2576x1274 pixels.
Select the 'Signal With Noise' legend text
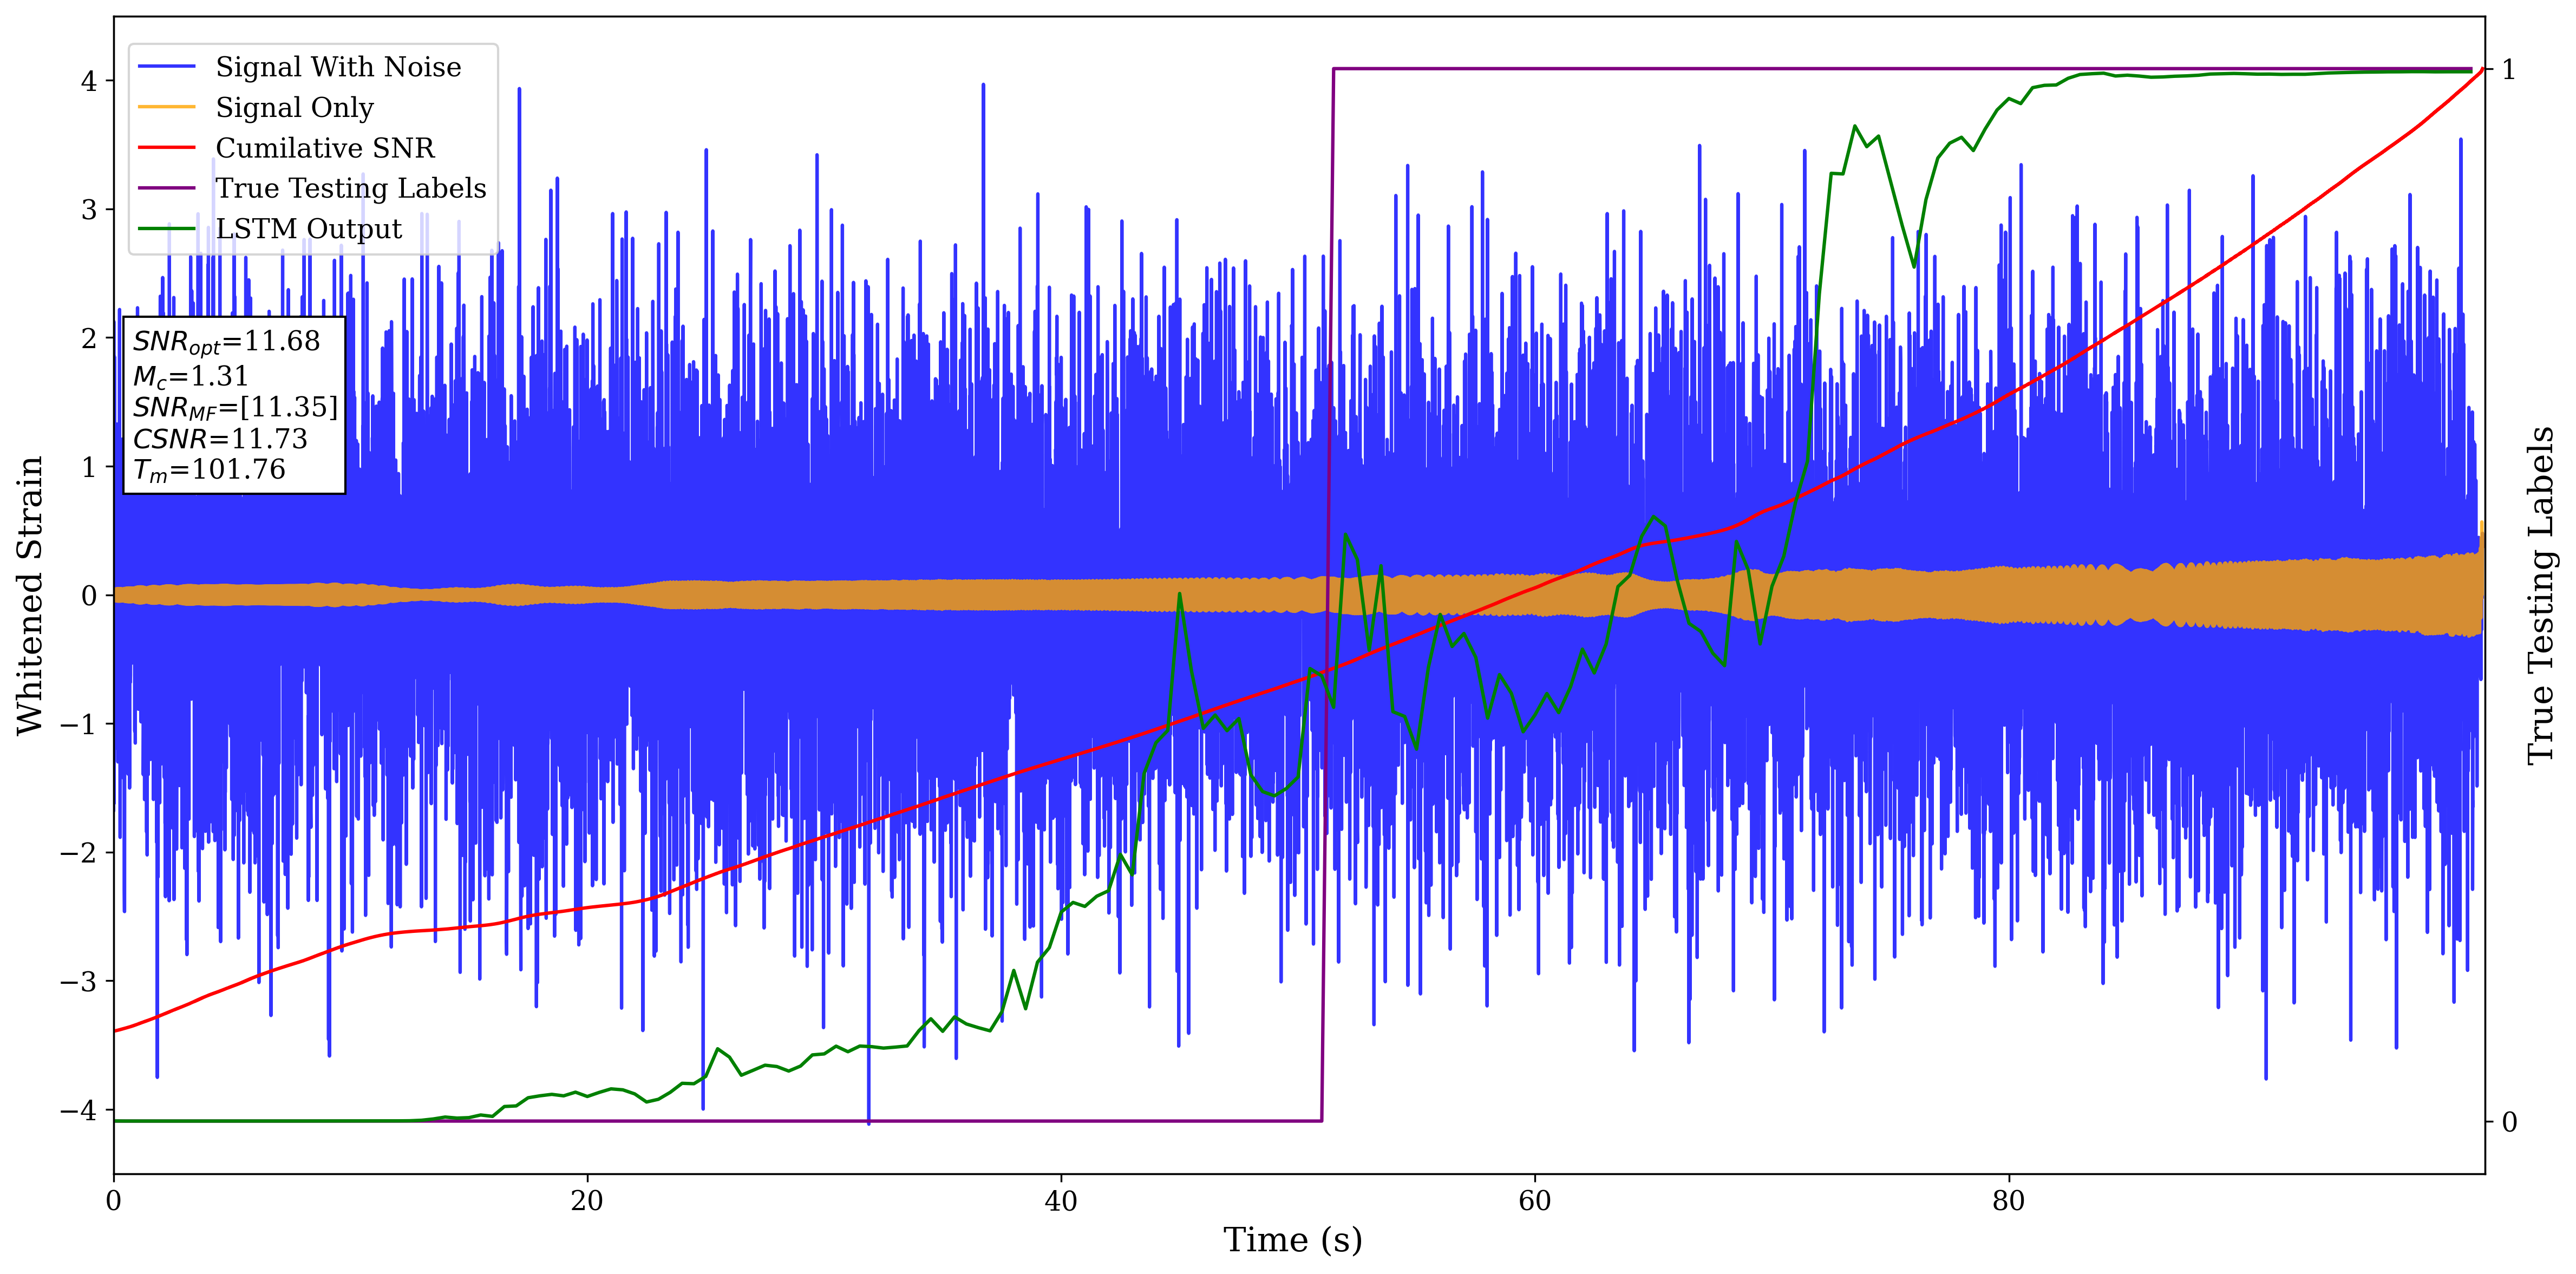click(x=338, y=67)
